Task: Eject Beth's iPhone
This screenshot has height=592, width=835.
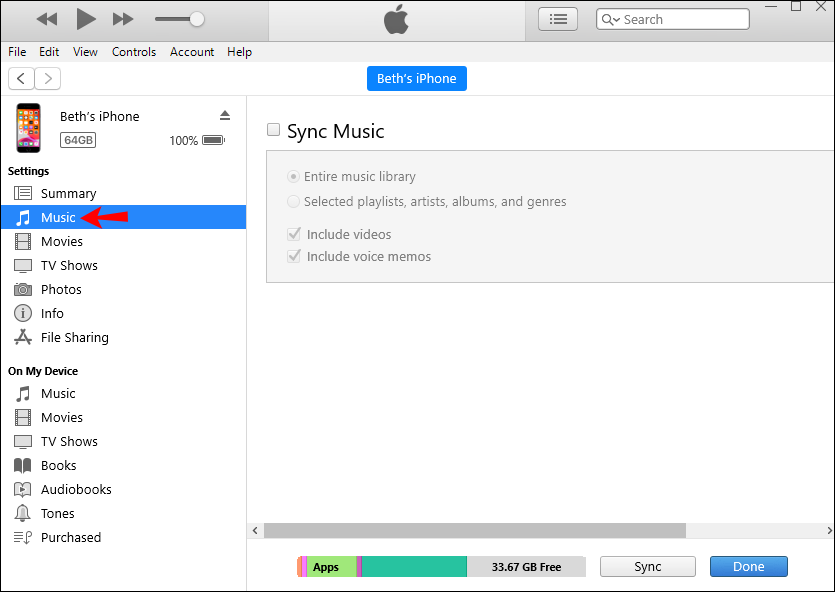Action: (225, 116)
